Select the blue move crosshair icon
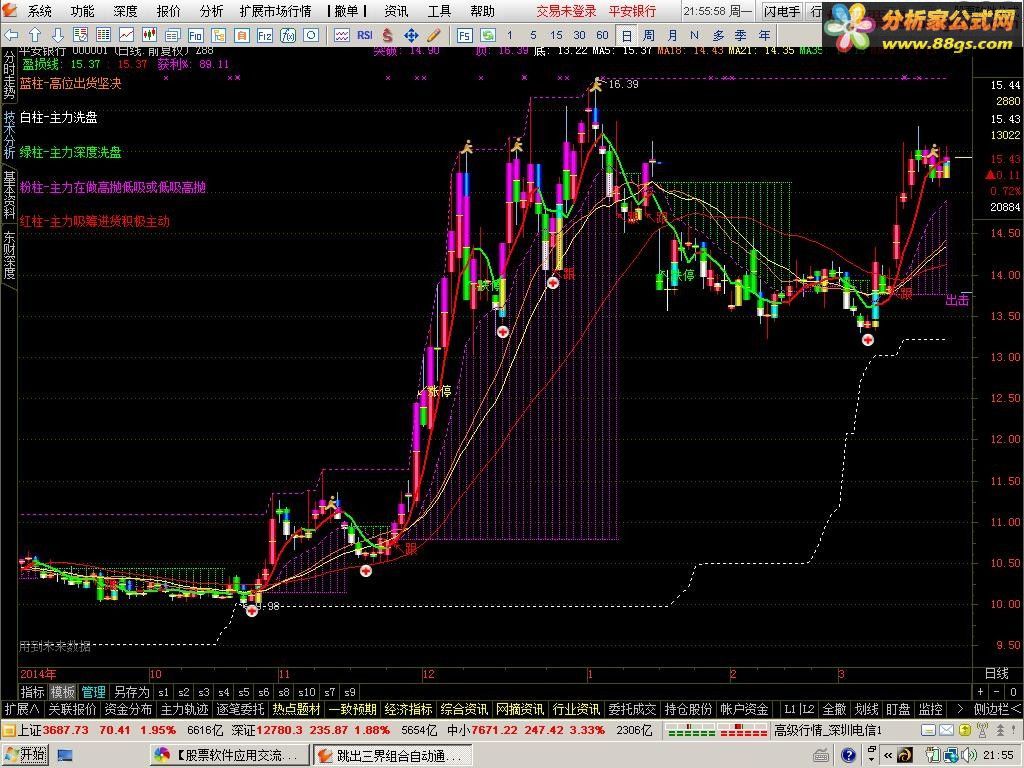Viewport: 1024px width, 768px height. tap(411, 35)
